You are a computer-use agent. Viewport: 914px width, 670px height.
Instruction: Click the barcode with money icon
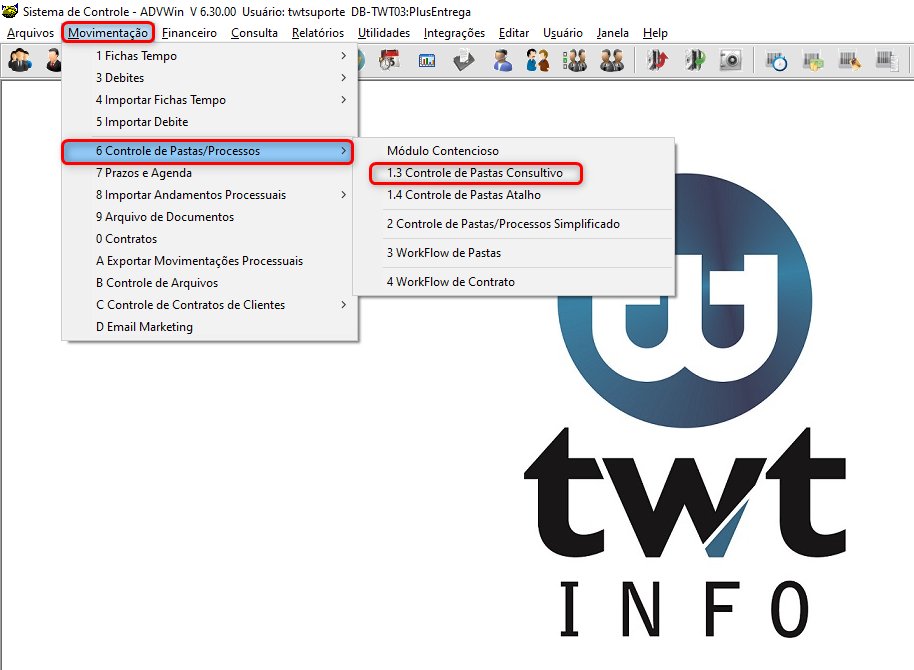click(x=813, y=61)
